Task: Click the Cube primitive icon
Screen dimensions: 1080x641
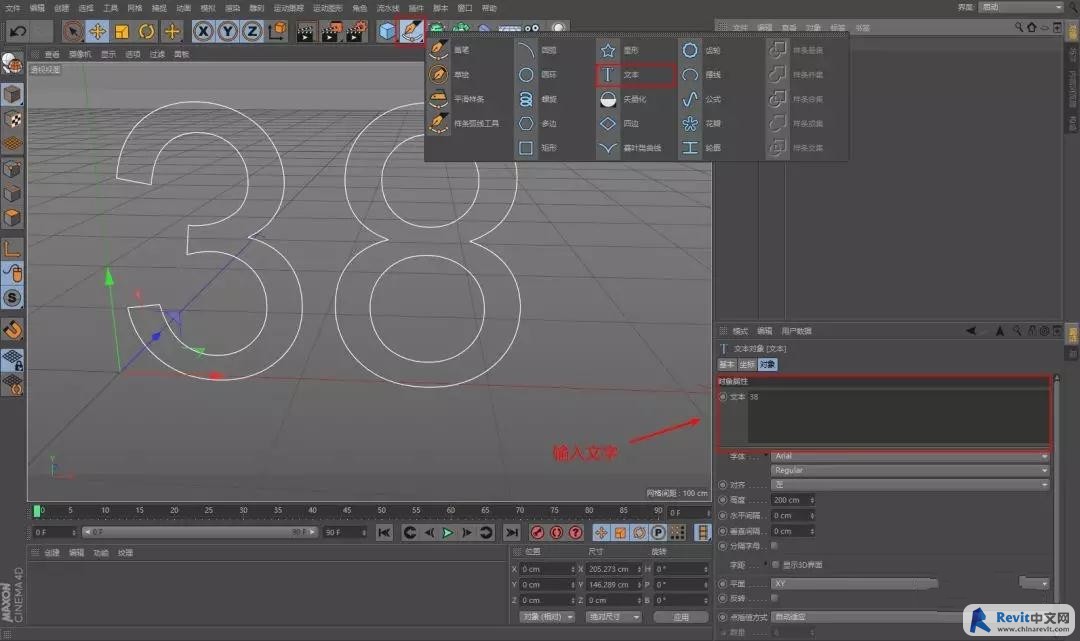Action: pyautogui.click(x=386, y=31)
